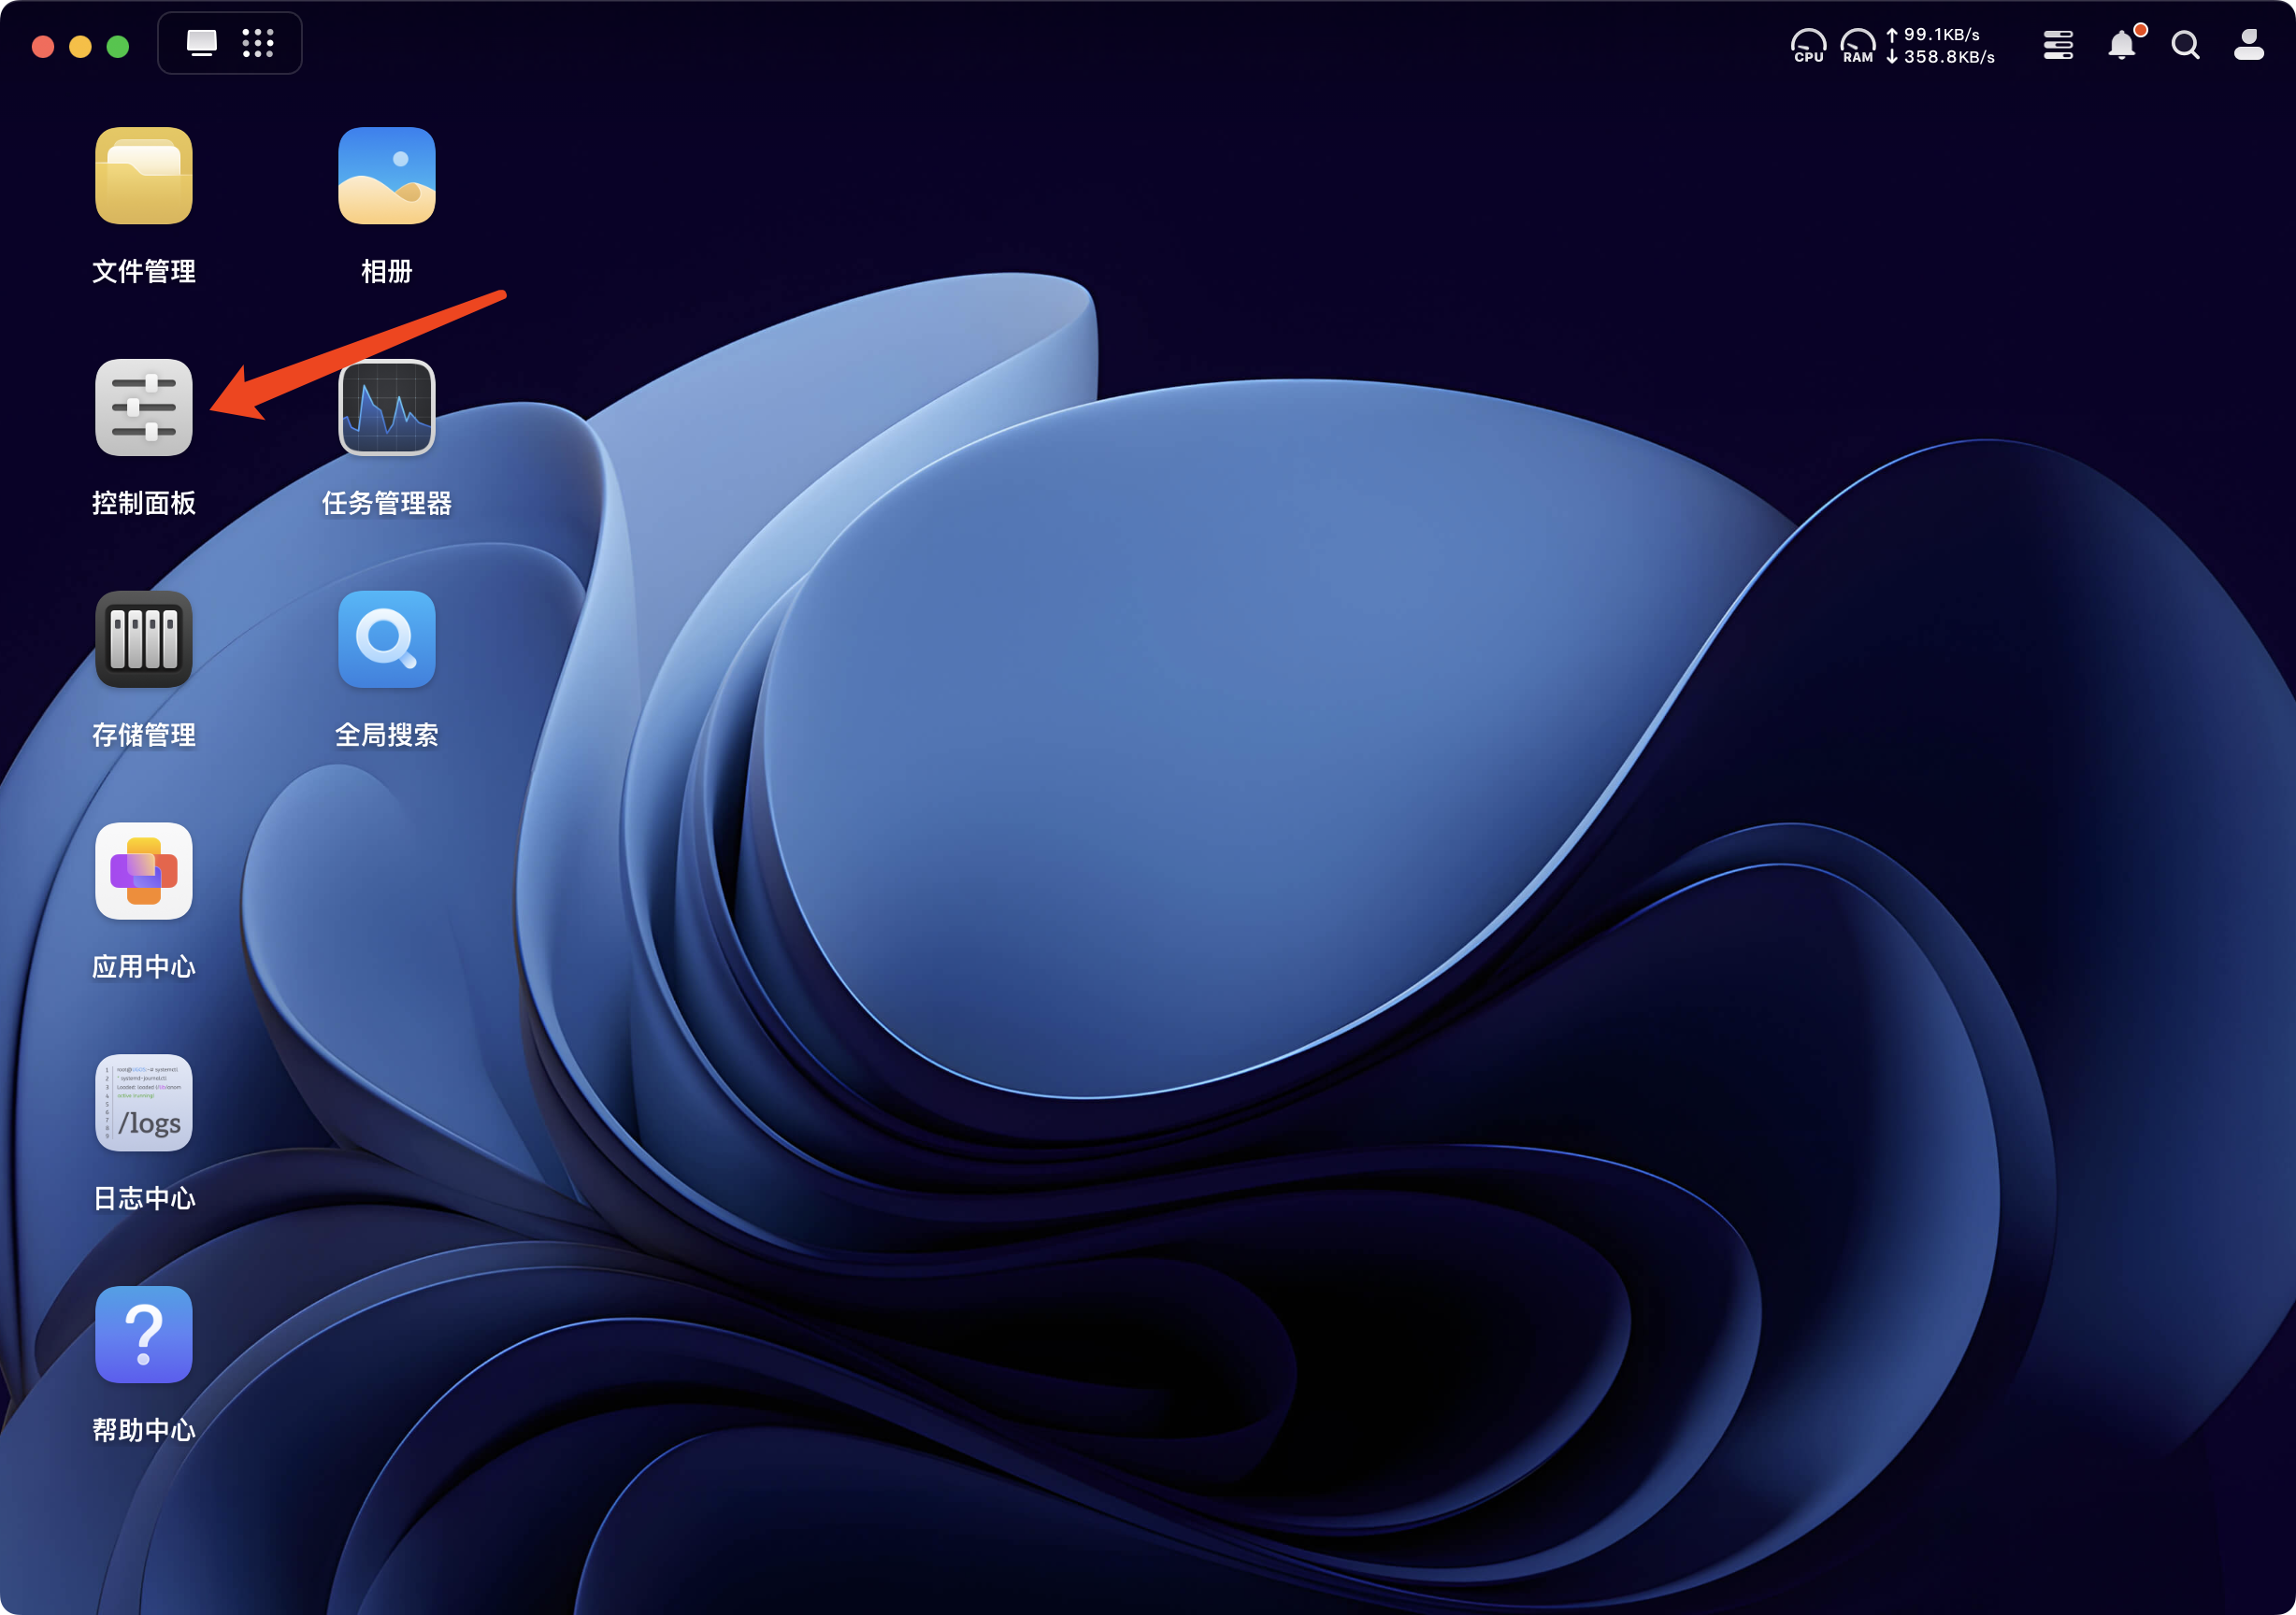The image size is (2296, 1615).
Task: Open the 帮助中心 help center icon
Action: (143, 1335)
